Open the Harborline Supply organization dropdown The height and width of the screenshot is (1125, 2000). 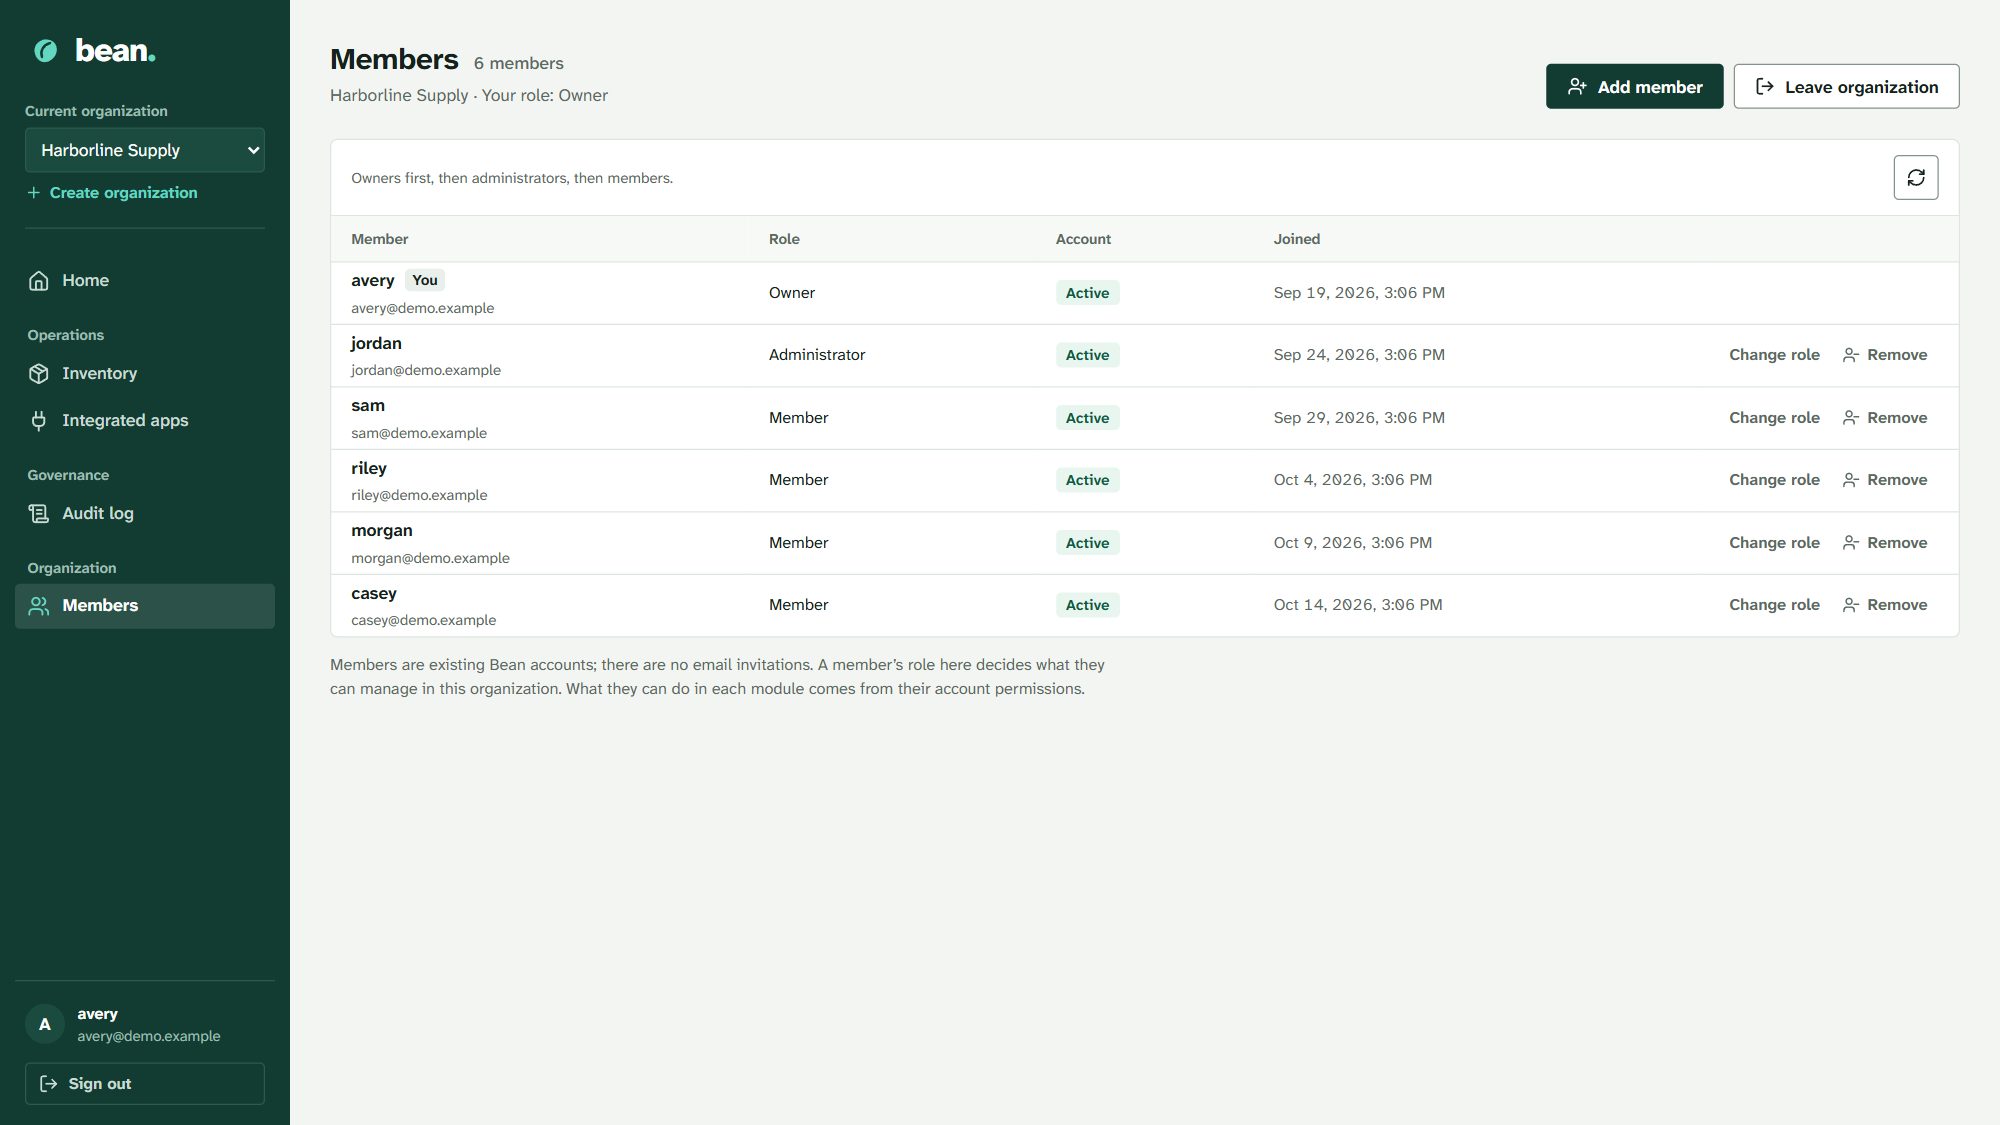click(145, 150)
